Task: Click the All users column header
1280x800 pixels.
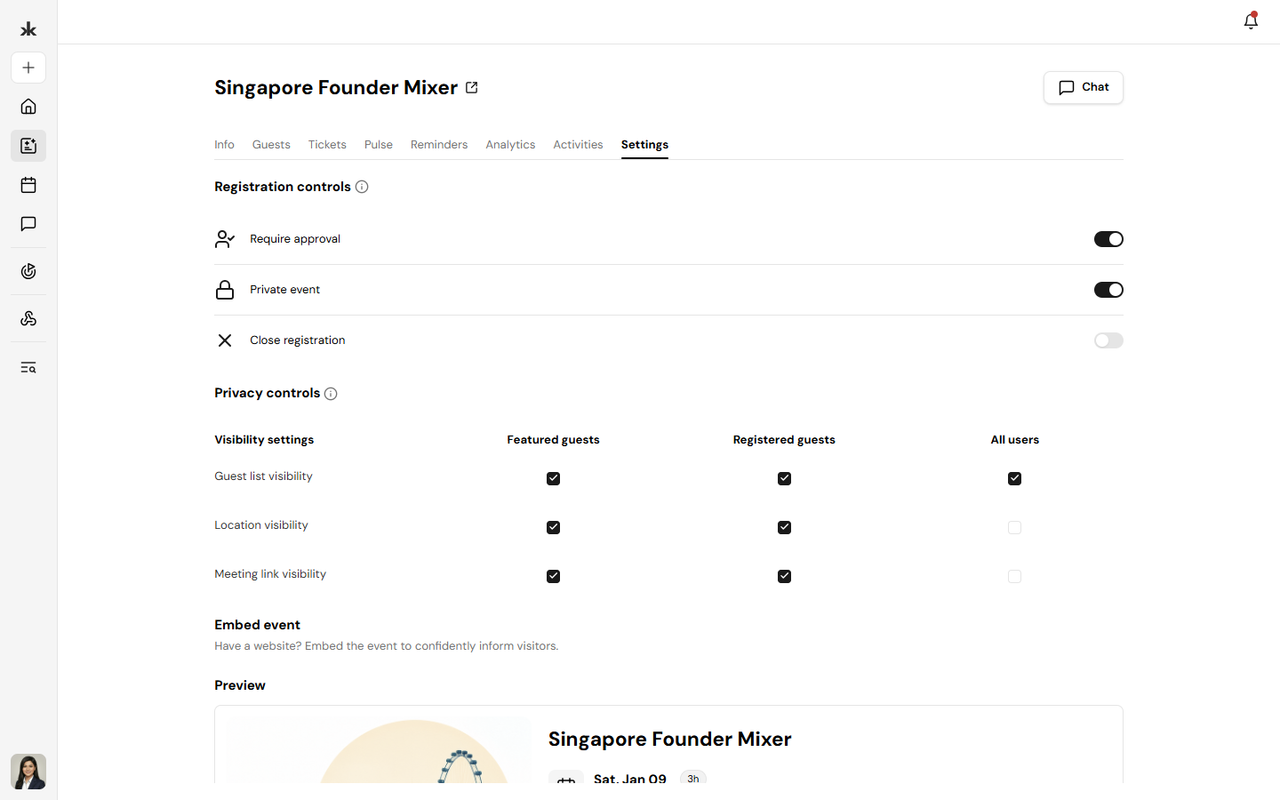Action: pos(1015,440)
